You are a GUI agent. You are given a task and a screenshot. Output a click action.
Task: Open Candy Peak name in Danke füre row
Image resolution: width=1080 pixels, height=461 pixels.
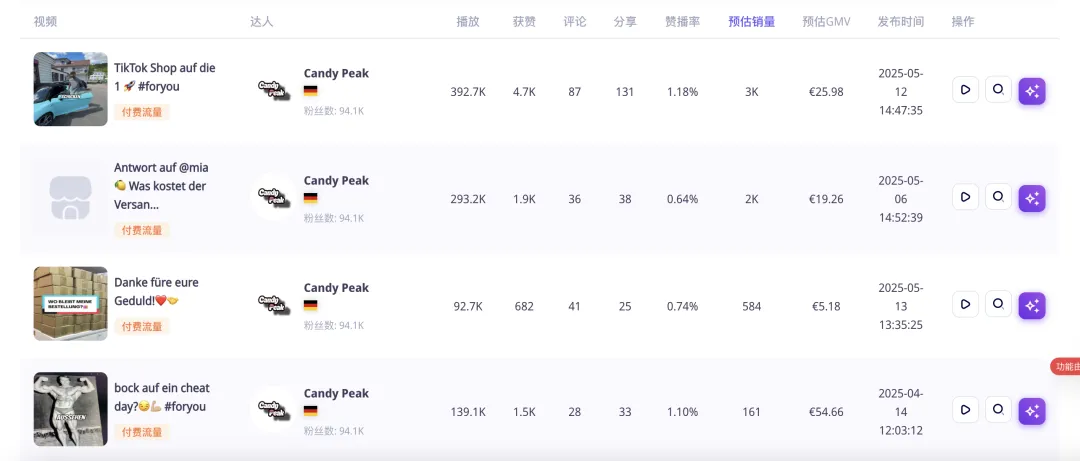(x=336, y=287)
